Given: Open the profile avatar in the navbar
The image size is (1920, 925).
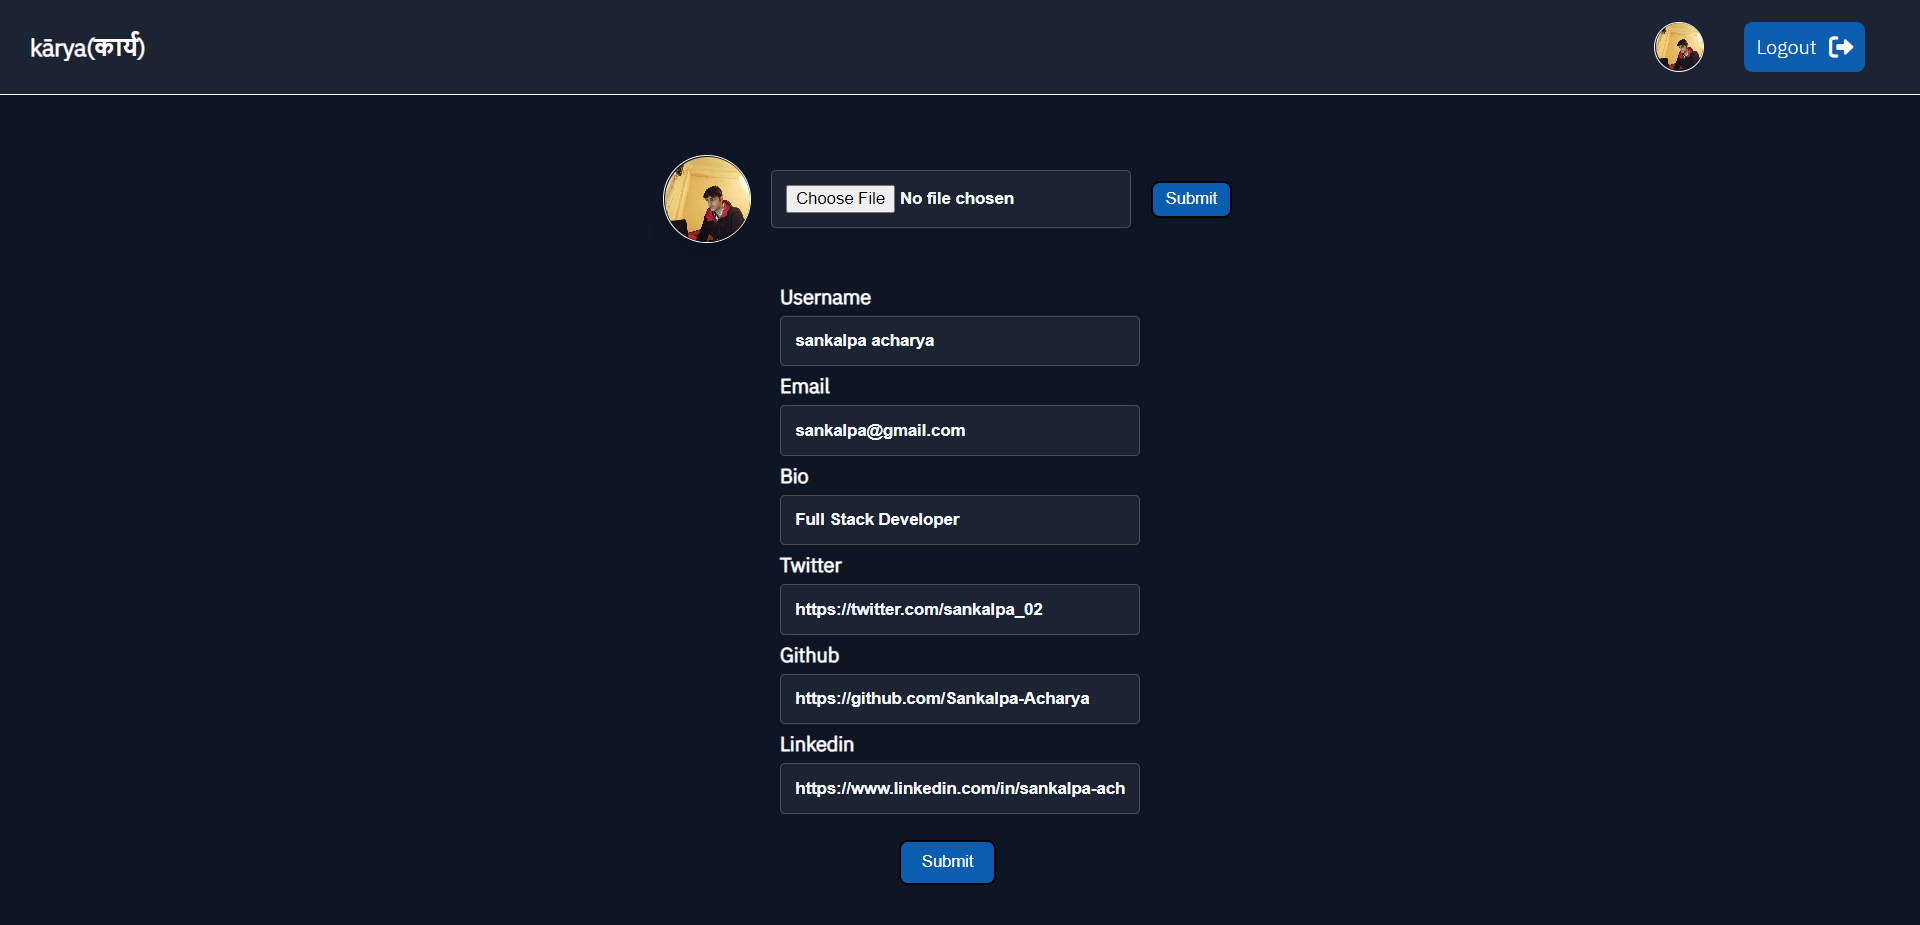Looking at the screenshot, I should (x=1678, y=47).
